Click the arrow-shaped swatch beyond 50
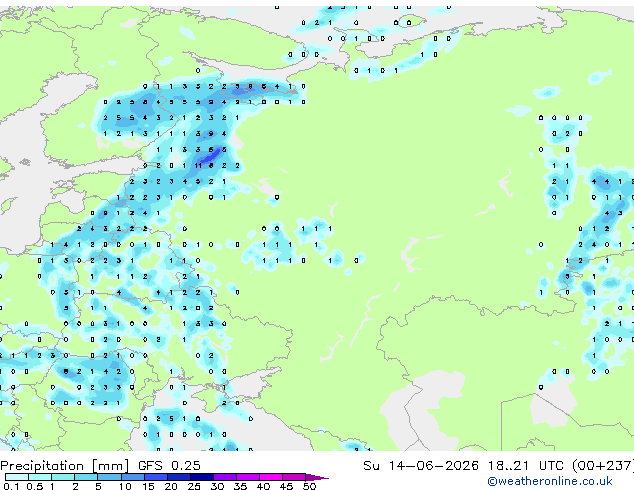The height and width of the screenshot is (490, 634). tap(317, 477)
